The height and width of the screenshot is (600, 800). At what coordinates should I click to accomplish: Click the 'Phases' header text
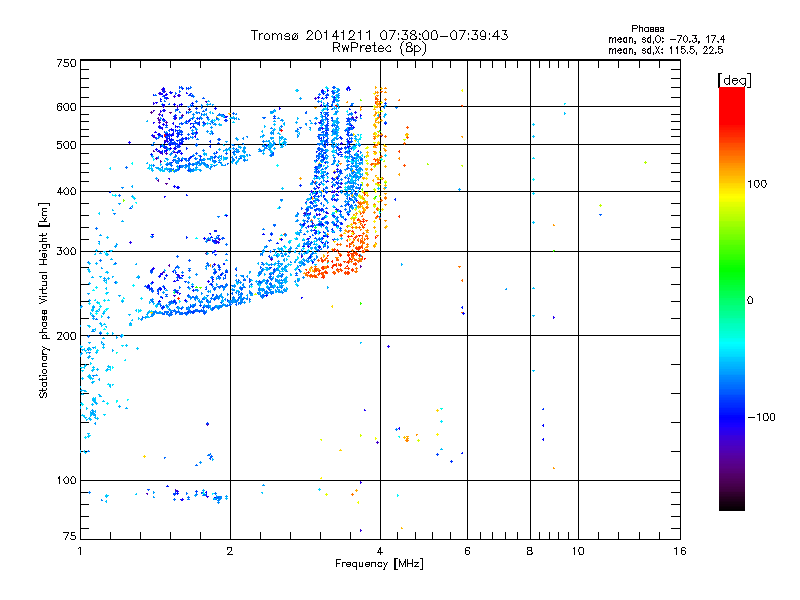647,29
